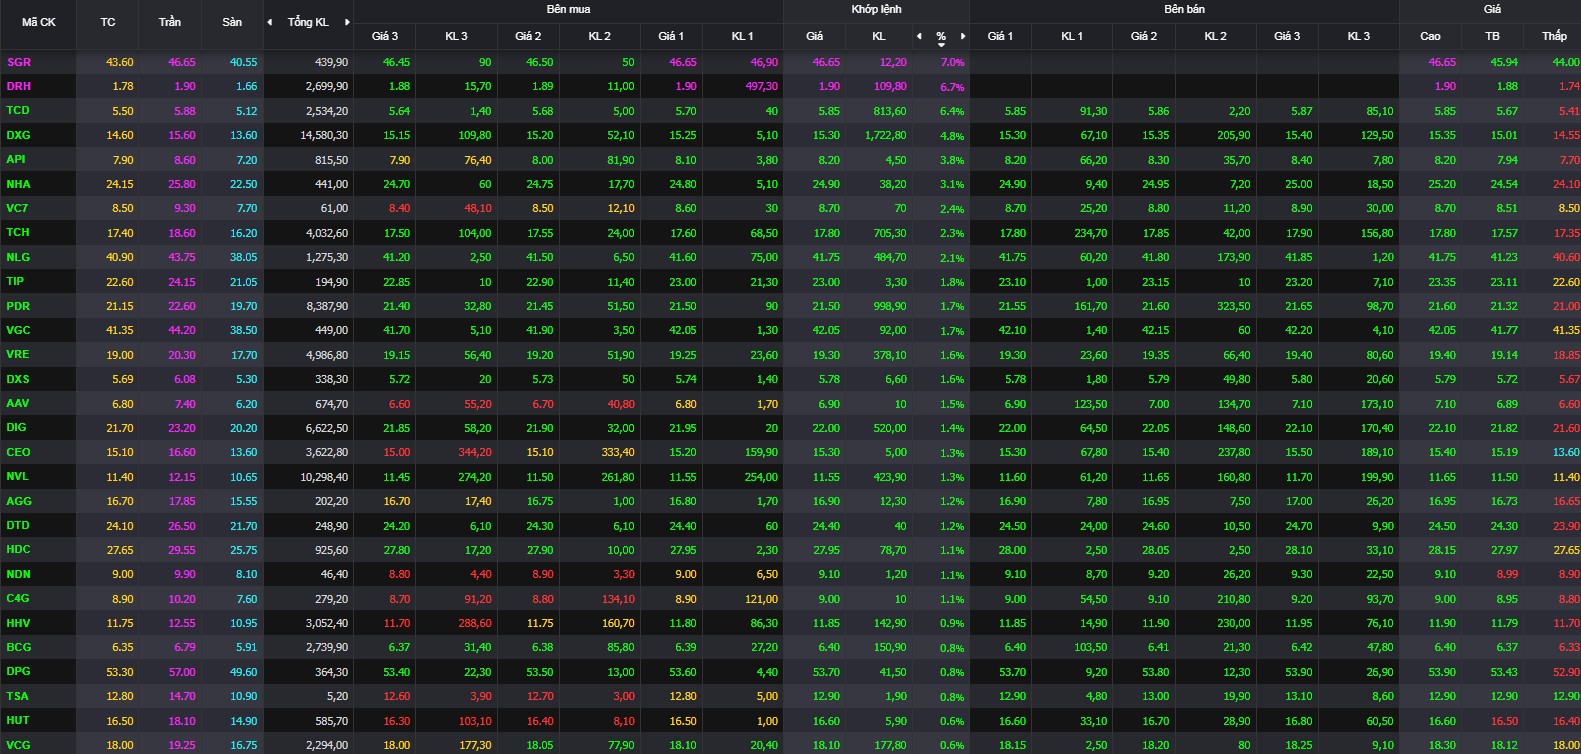Click CEO low price 13.60
The width and height of the screenshot is (1581, 754).
coord(1566,452)
